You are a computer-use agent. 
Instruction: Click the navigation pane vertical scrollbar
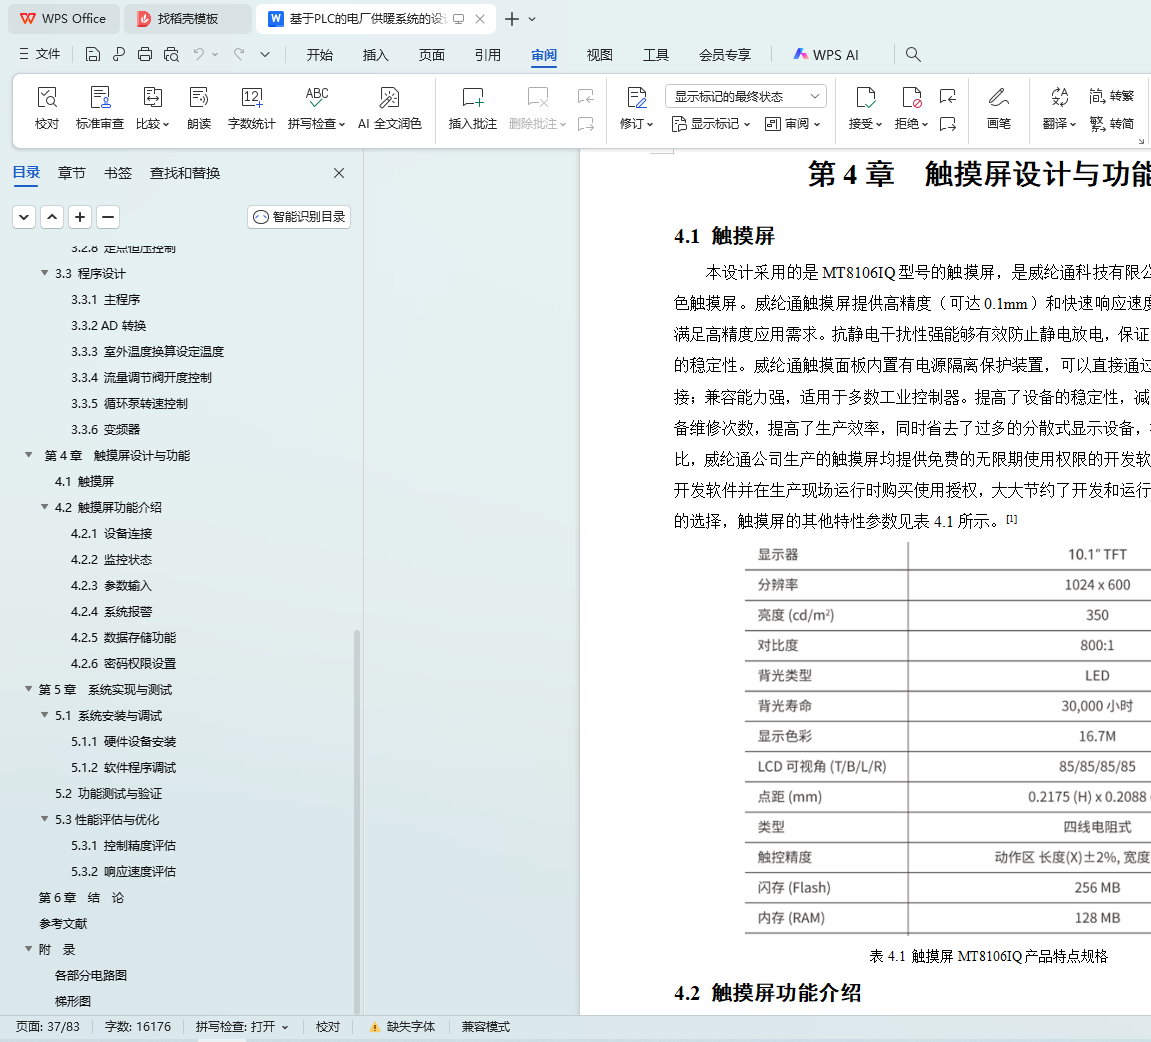pyautogui.click(x=357, y=820)
